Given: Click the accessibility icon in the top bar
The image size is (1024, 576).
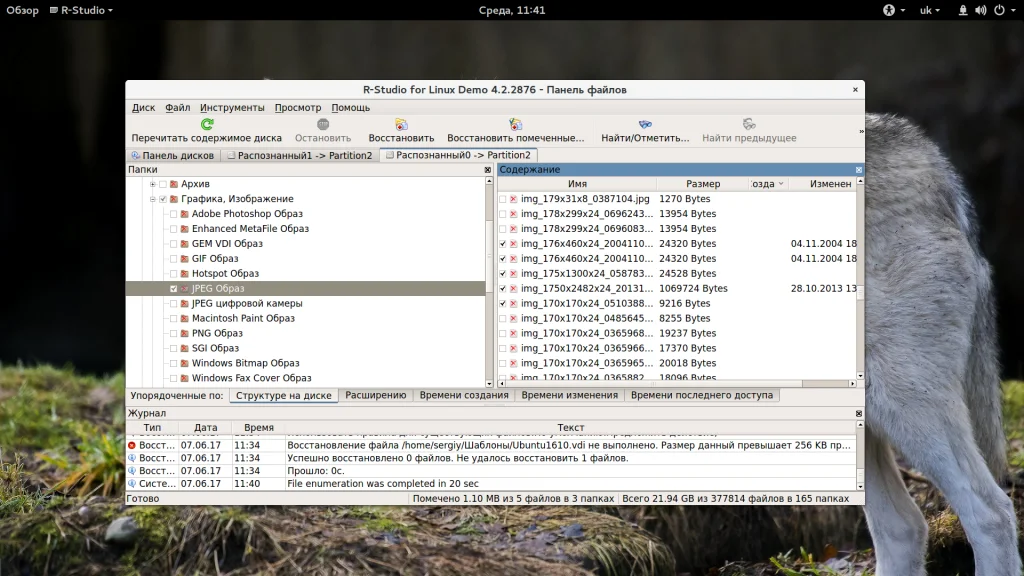Looking at the screenshot, I should [887, 10].
